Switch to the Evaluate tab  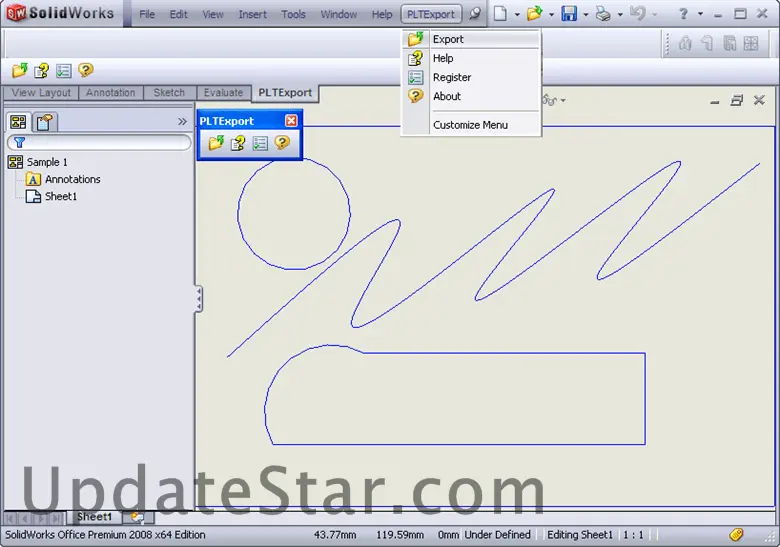pyautogui.click(x=223, y=93)
